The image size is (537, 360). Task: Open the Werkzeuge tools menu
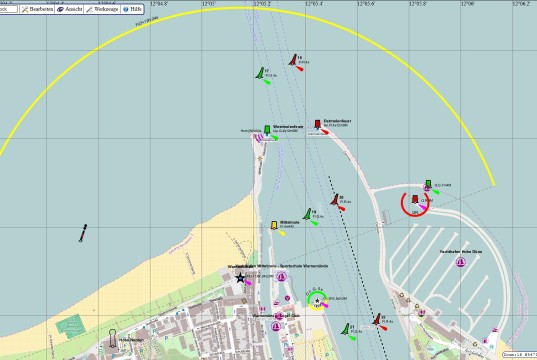click(x=102, y=9)
